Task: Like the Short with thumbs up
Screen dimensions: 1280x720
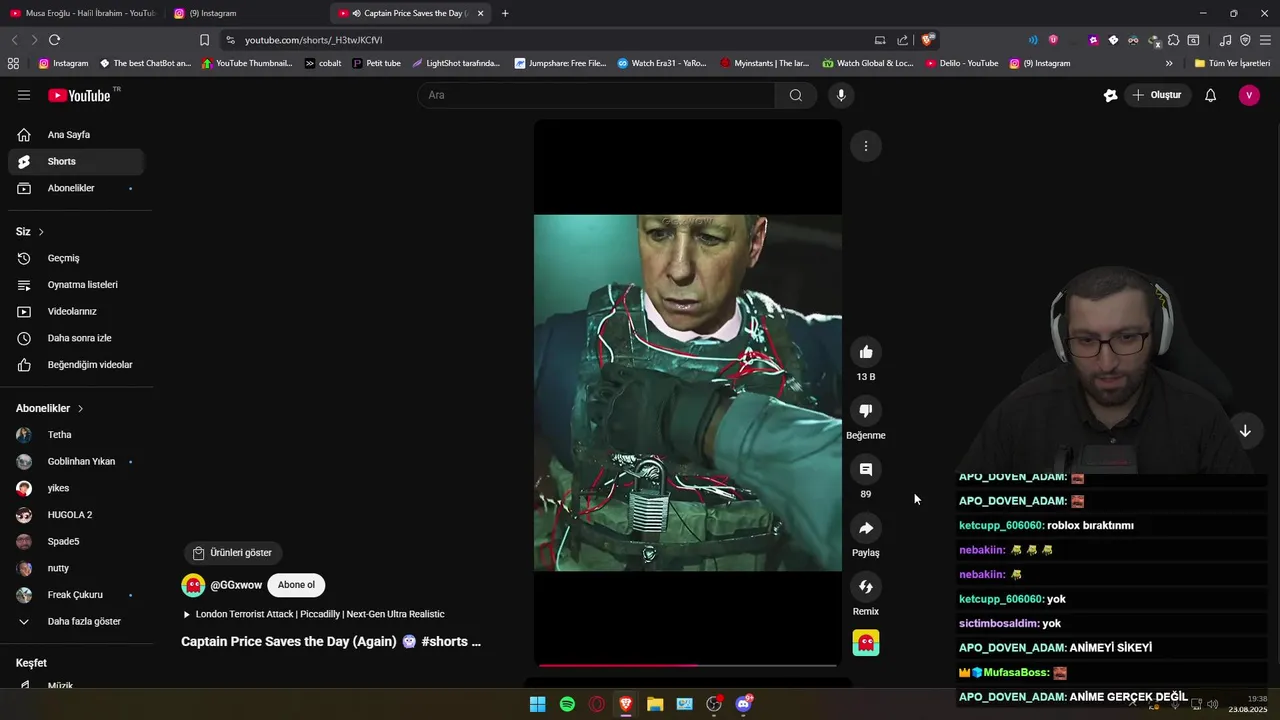Action: [866, 352]
